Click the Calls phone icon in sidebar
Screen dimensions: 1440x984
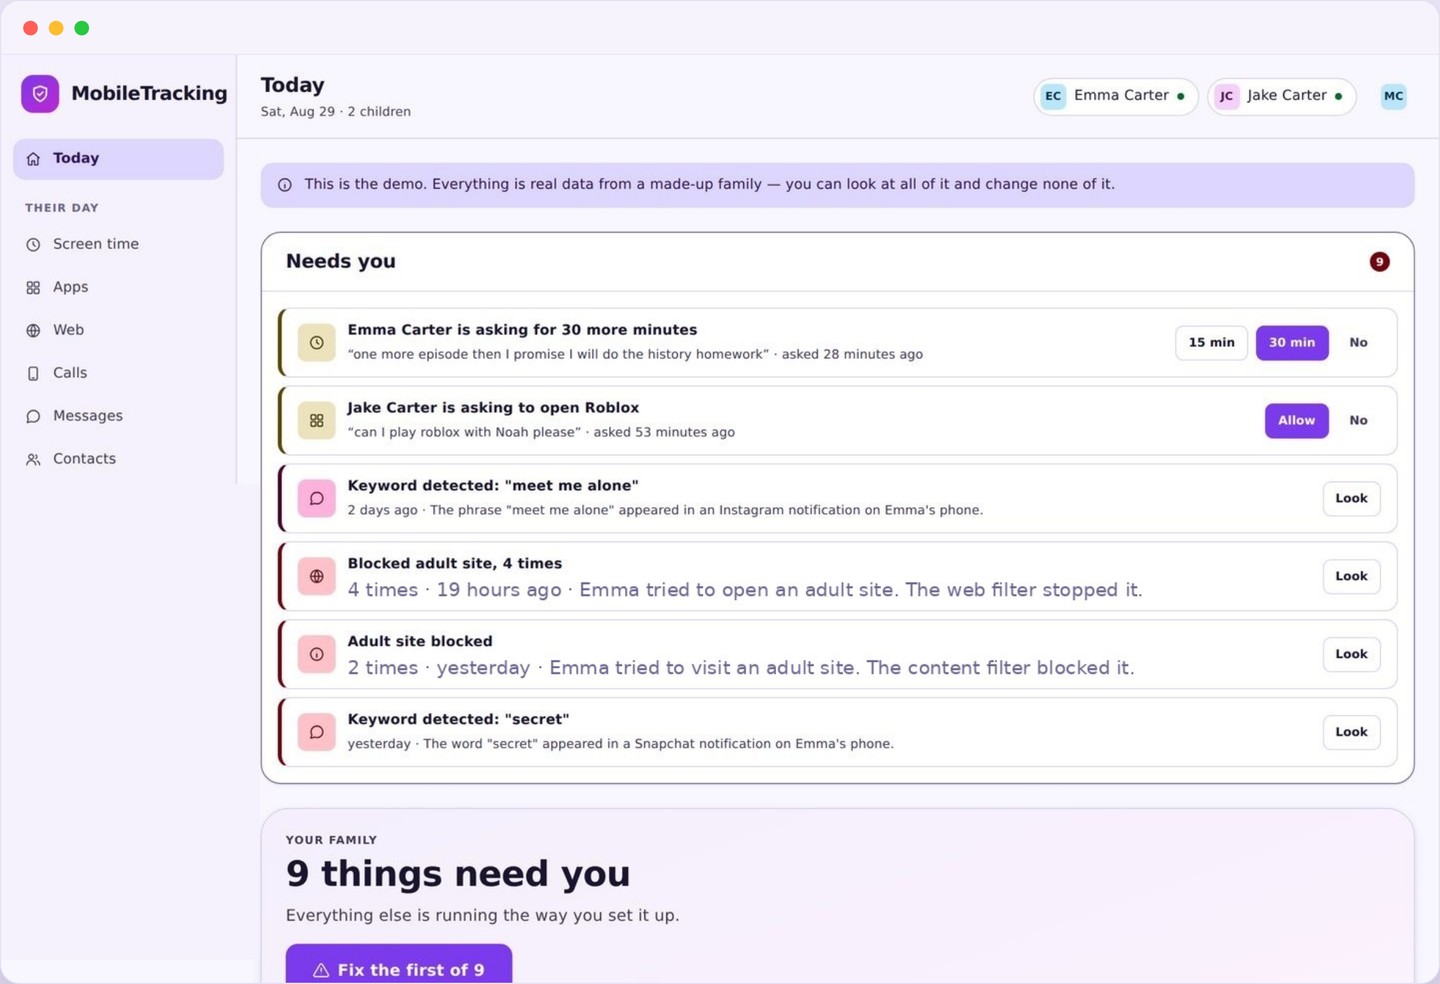[33, 374]
